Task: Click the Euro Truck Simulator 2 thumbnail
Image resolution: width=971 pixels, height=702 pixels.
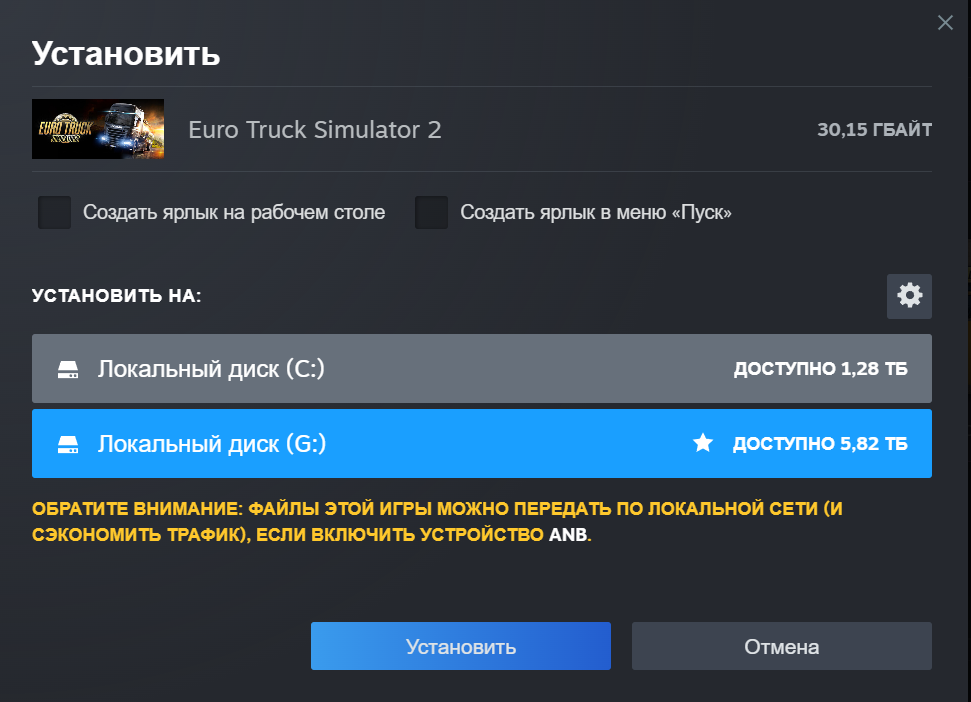Action: coord(98,129)
